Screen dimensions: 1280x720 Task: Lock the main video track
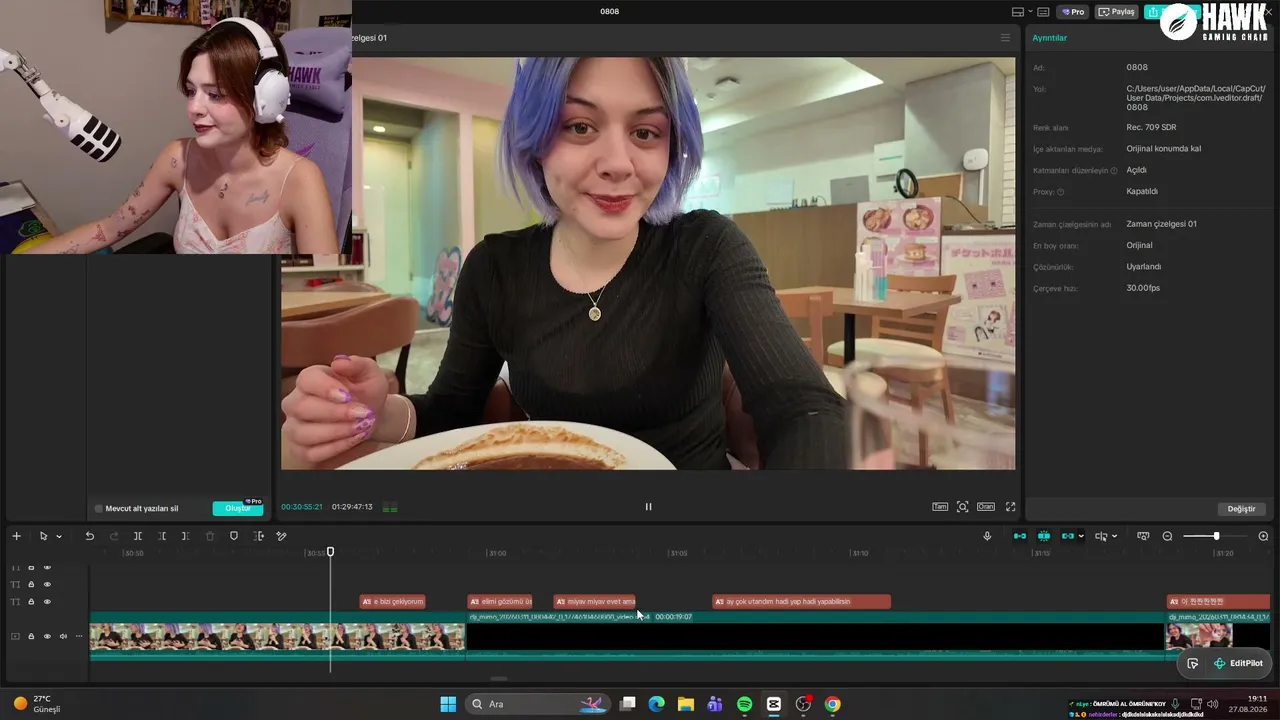tap(31, 636)
